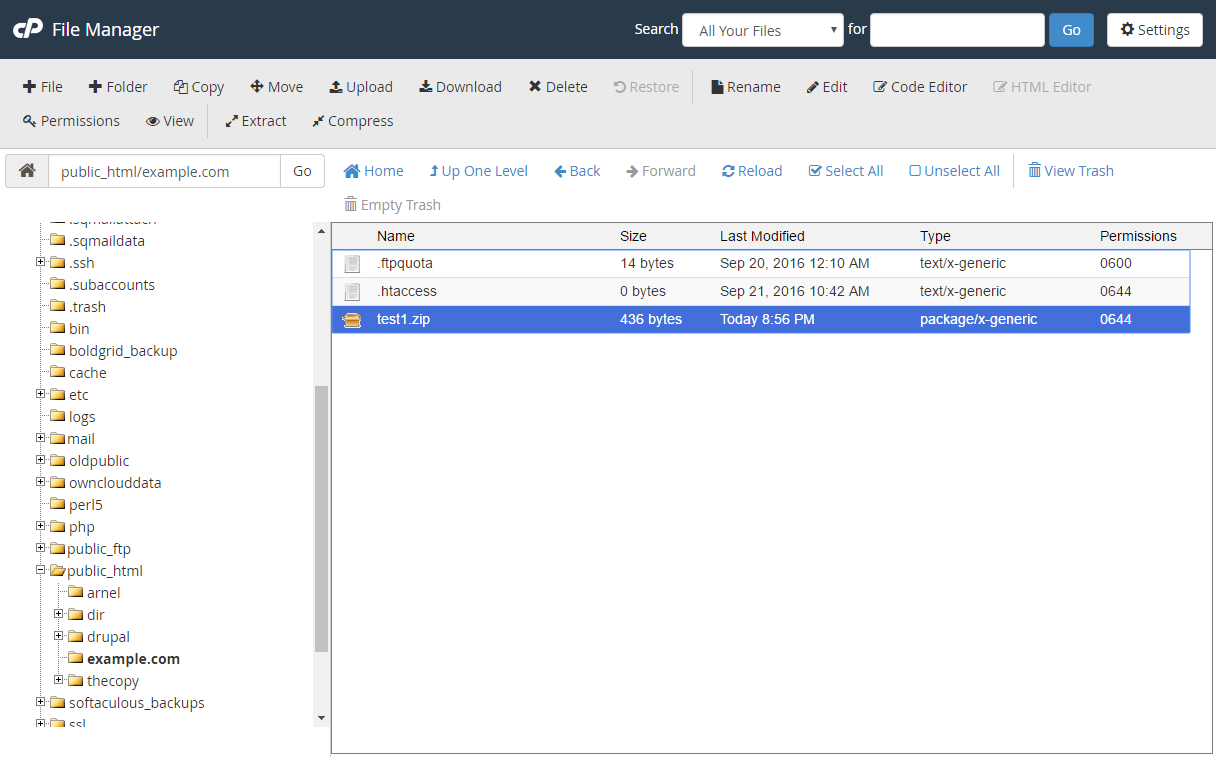The width and height of the screenshot is (1216, 757).
Task: Click Select All checkbox link
Action: tap(845, 171)
